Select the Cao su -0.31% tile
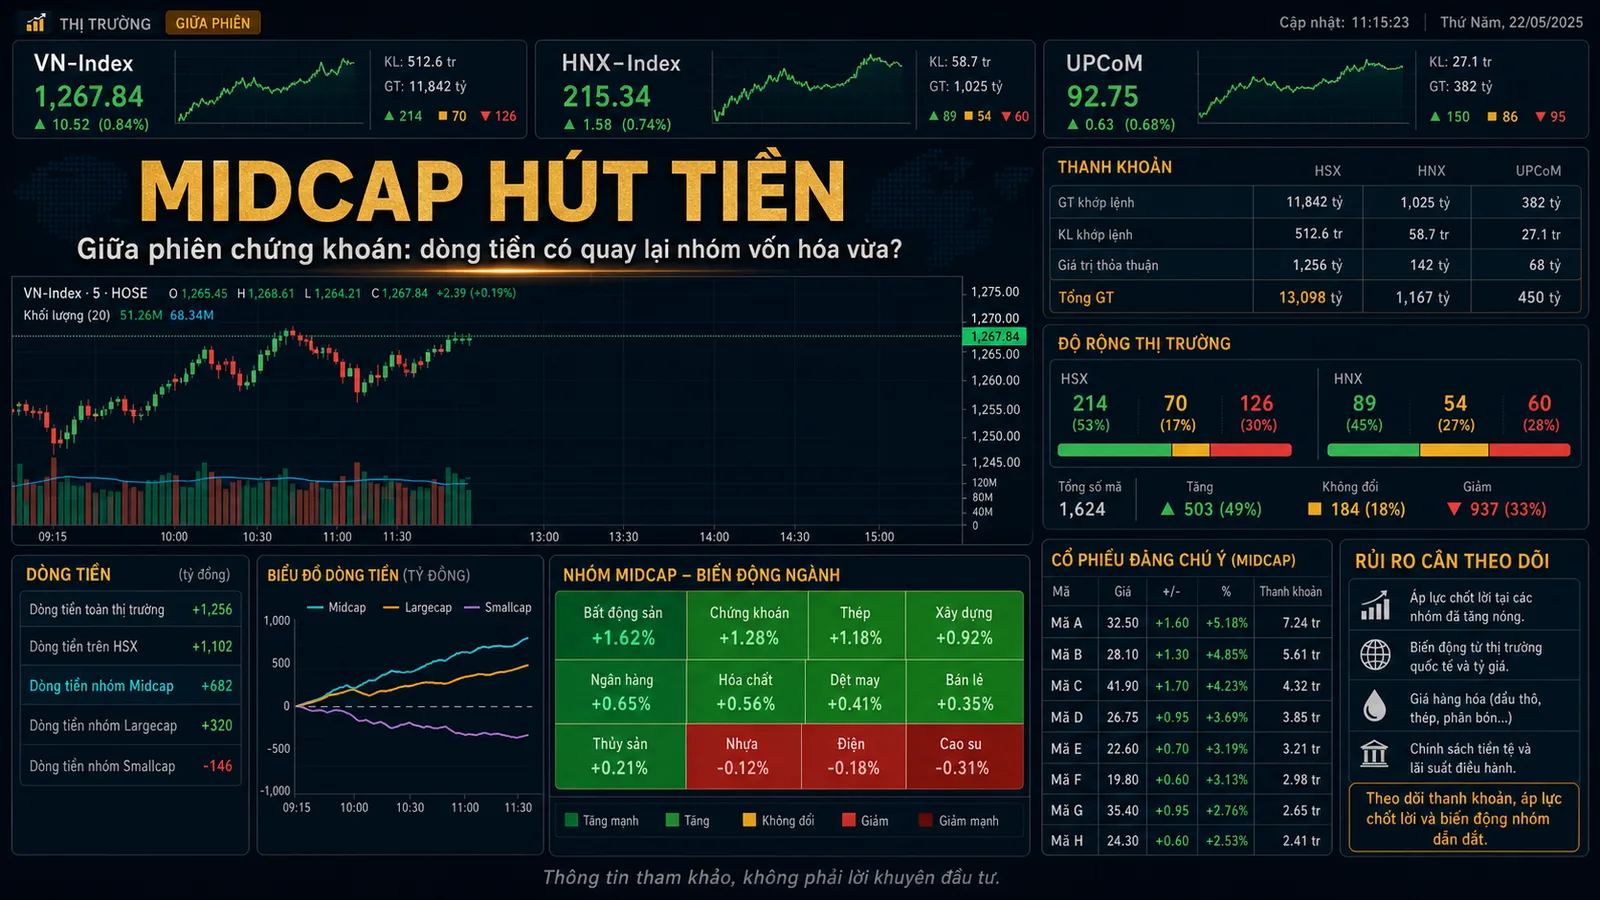This screenshot has width=1600, height=900. click(963, 756)
